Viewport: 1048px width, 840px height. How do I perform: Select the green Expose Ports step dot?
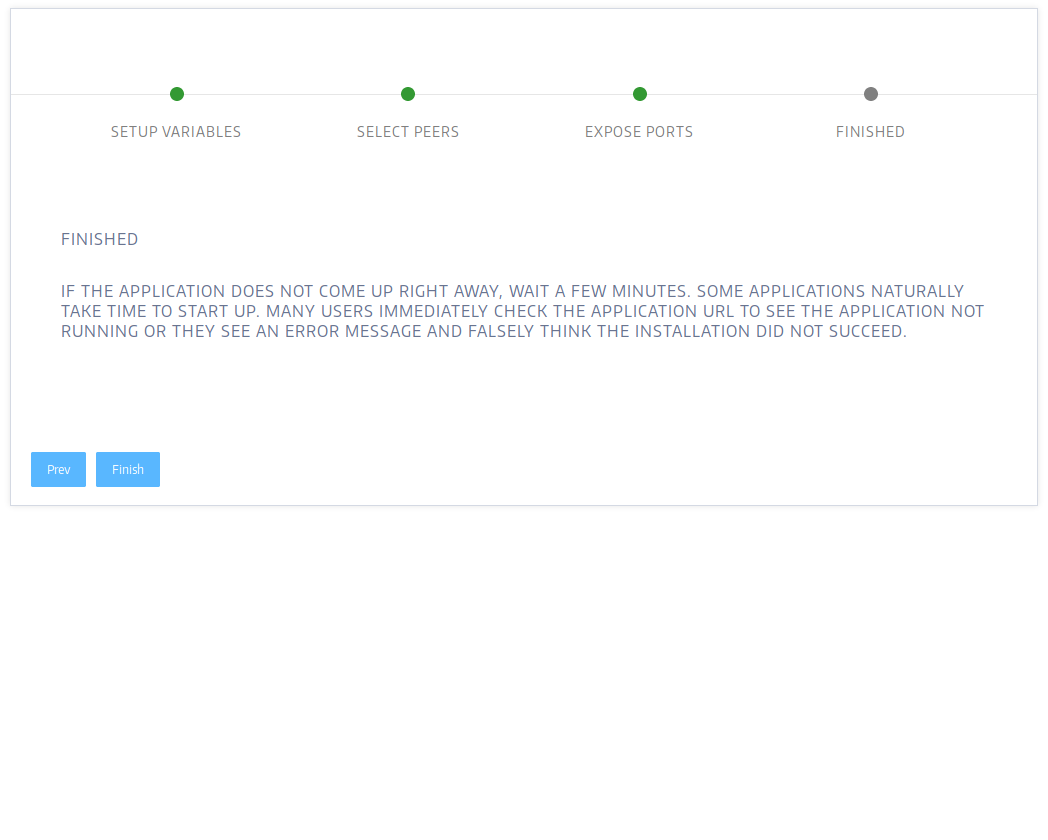640,94
